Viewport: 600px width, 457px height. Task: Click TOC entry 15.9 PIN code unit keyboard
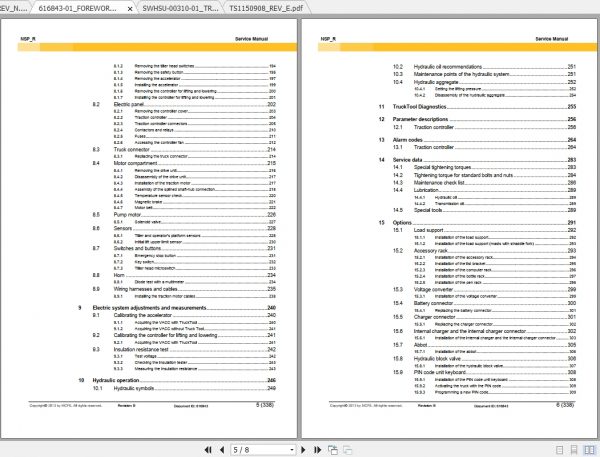[x=484, y=372]
